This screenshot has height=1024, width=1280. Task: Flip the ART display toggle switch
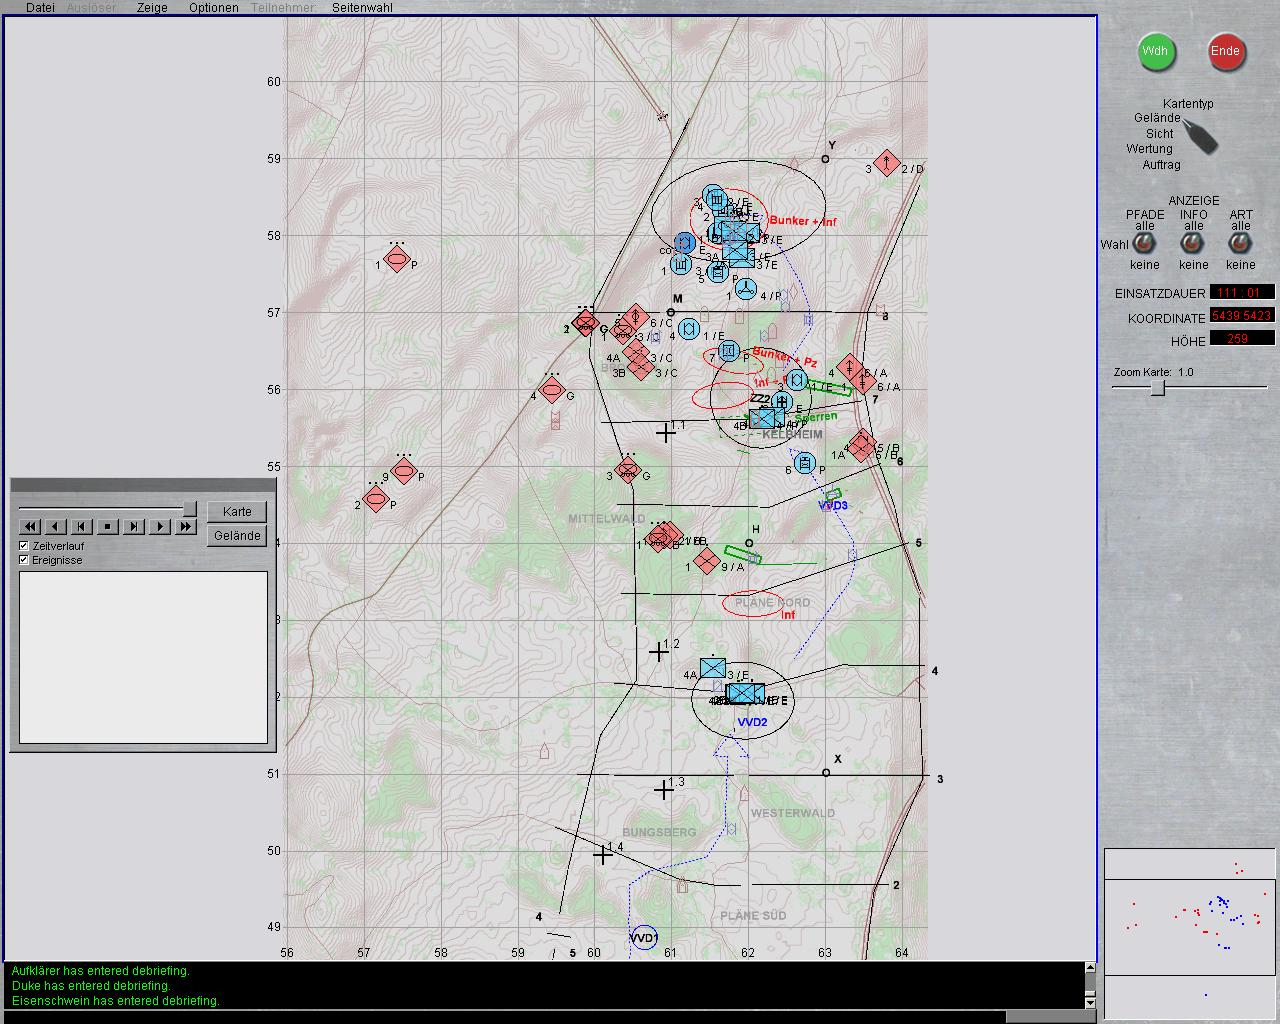pos(1240,244)
